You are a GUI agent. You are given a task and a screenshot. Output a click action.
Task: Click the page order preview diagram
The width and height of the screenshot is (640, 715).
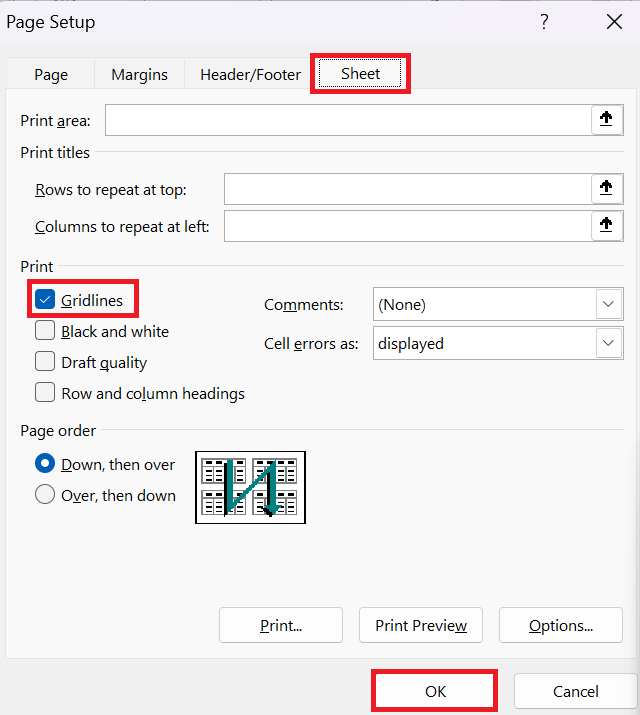[x=250, y=487]
